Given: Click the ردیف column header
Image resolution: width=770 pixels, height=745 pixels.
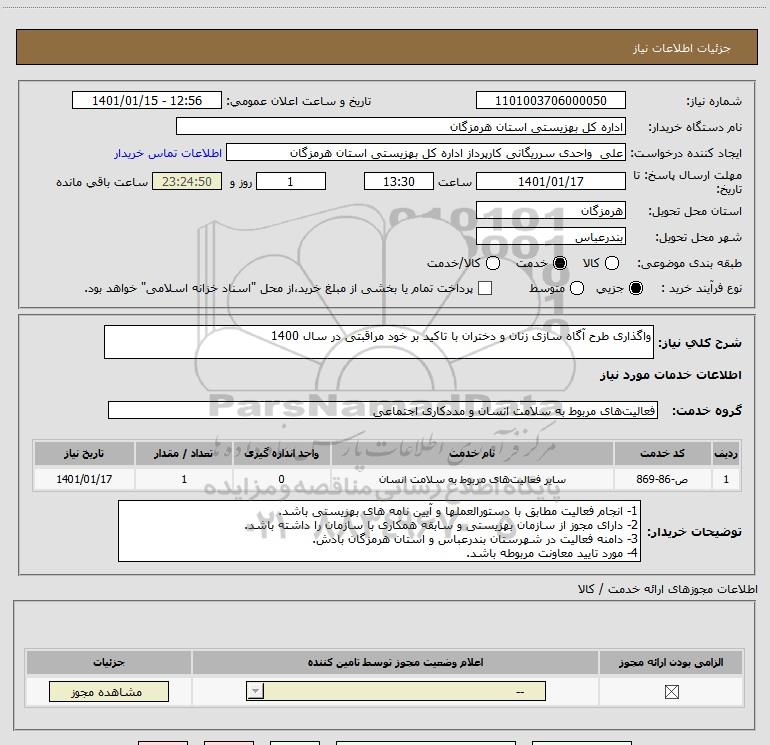Looking at the screenshot, I should [x=726, y=453].
